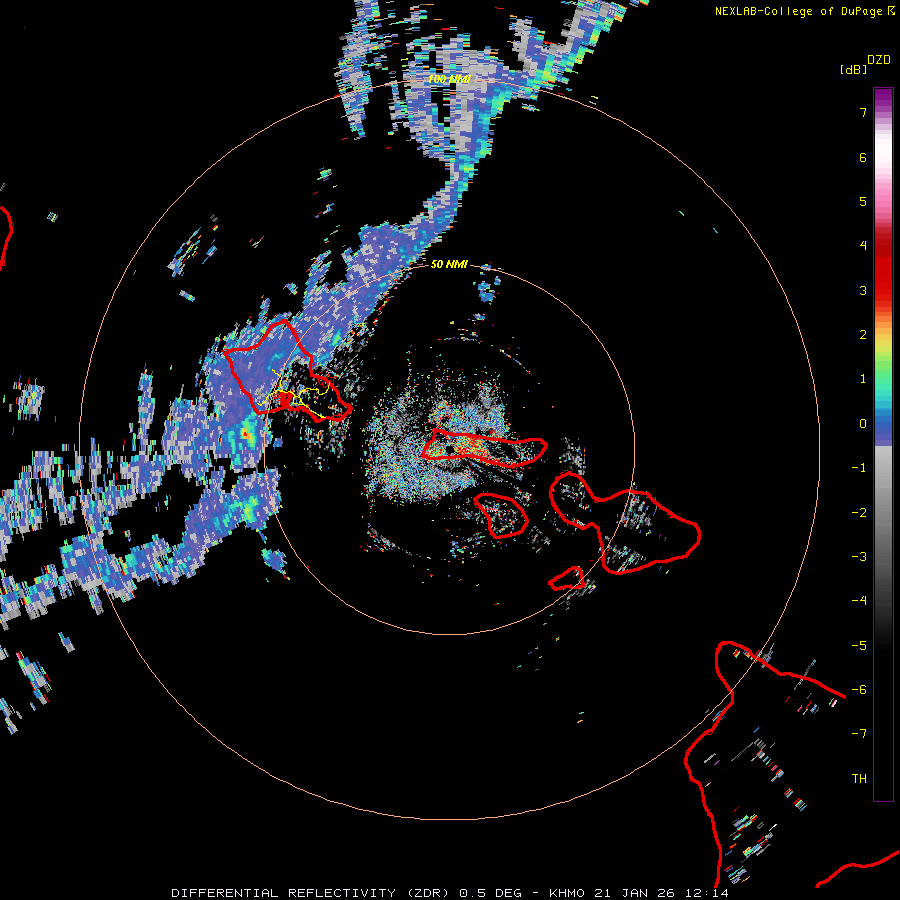900x900 pixels.
Task: Click the red 3 dB band of color bar
Action: 883,290
